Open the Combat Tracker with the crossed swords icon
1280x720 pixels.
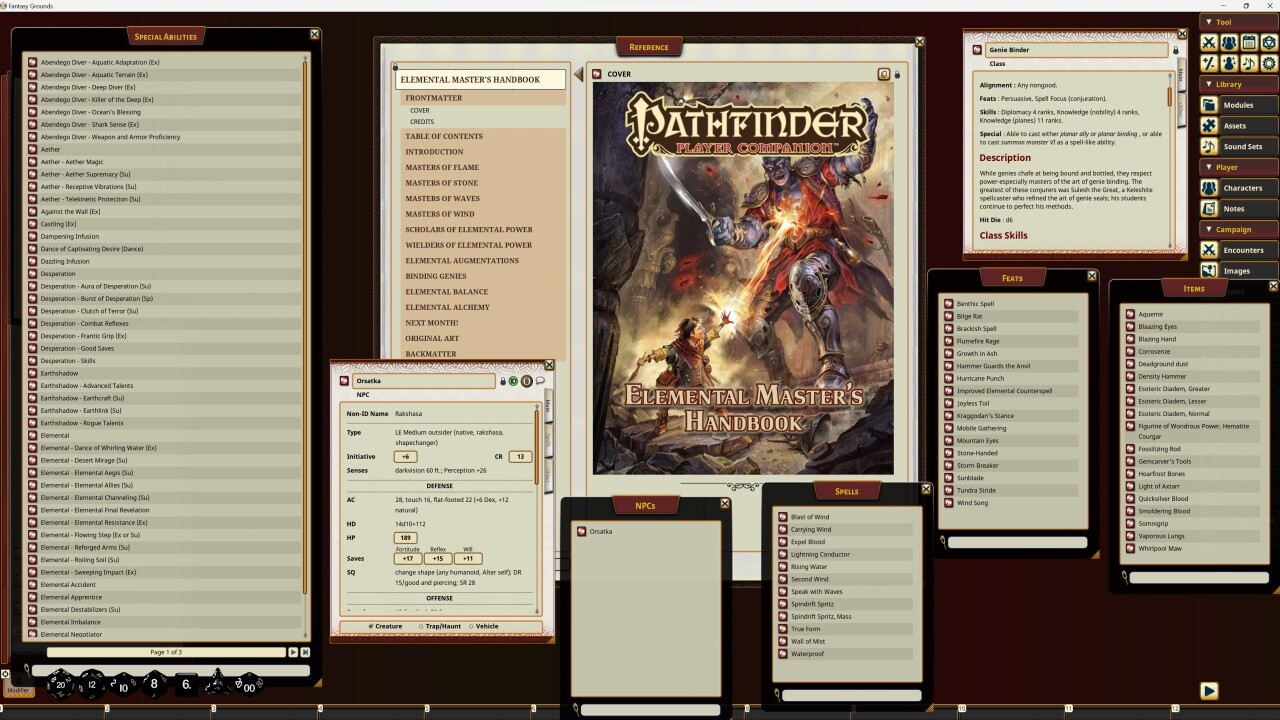tap(1210, 41)
